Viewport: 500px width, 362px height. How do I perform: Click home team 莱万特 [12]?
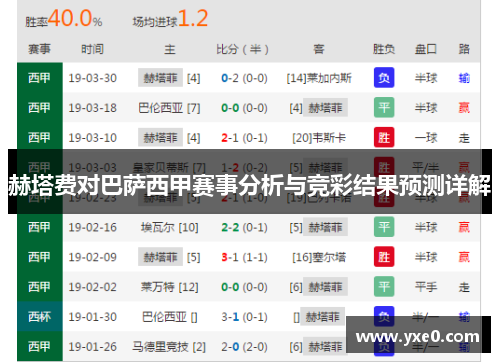(170, 287)
